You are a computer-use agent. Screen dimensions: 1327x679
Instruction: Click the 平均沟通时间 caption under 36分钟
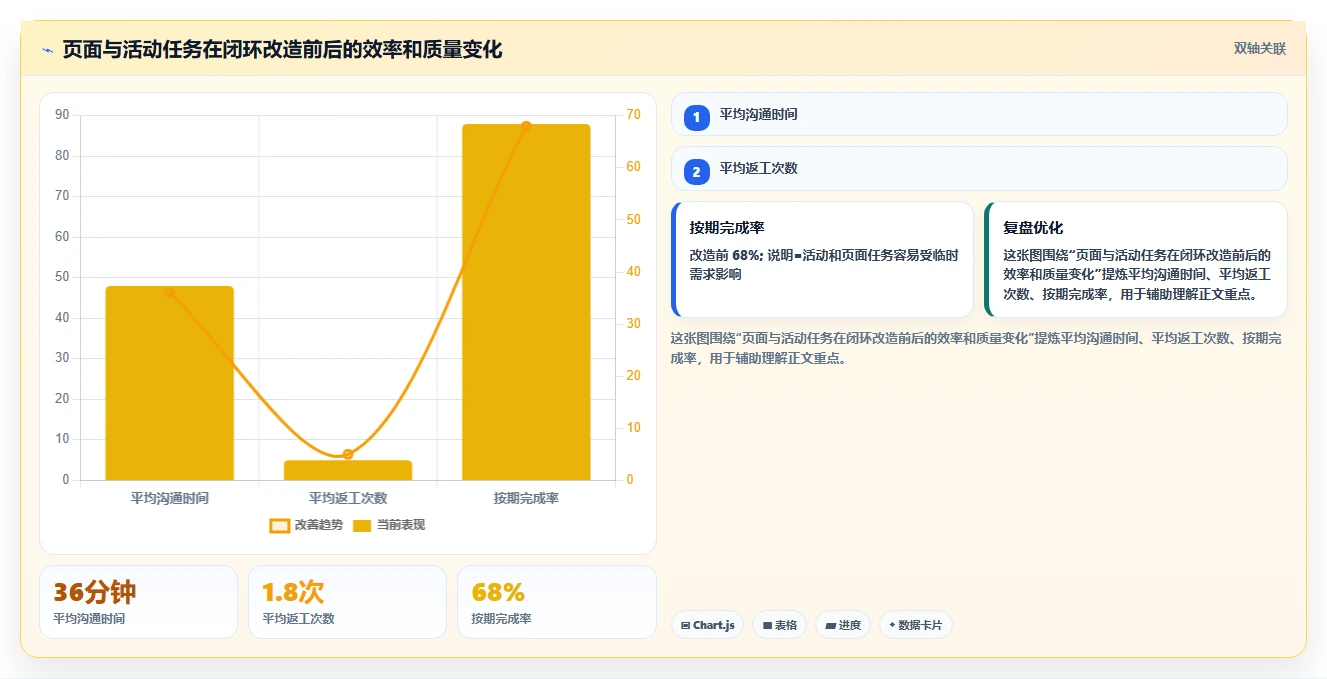(89, 619)
